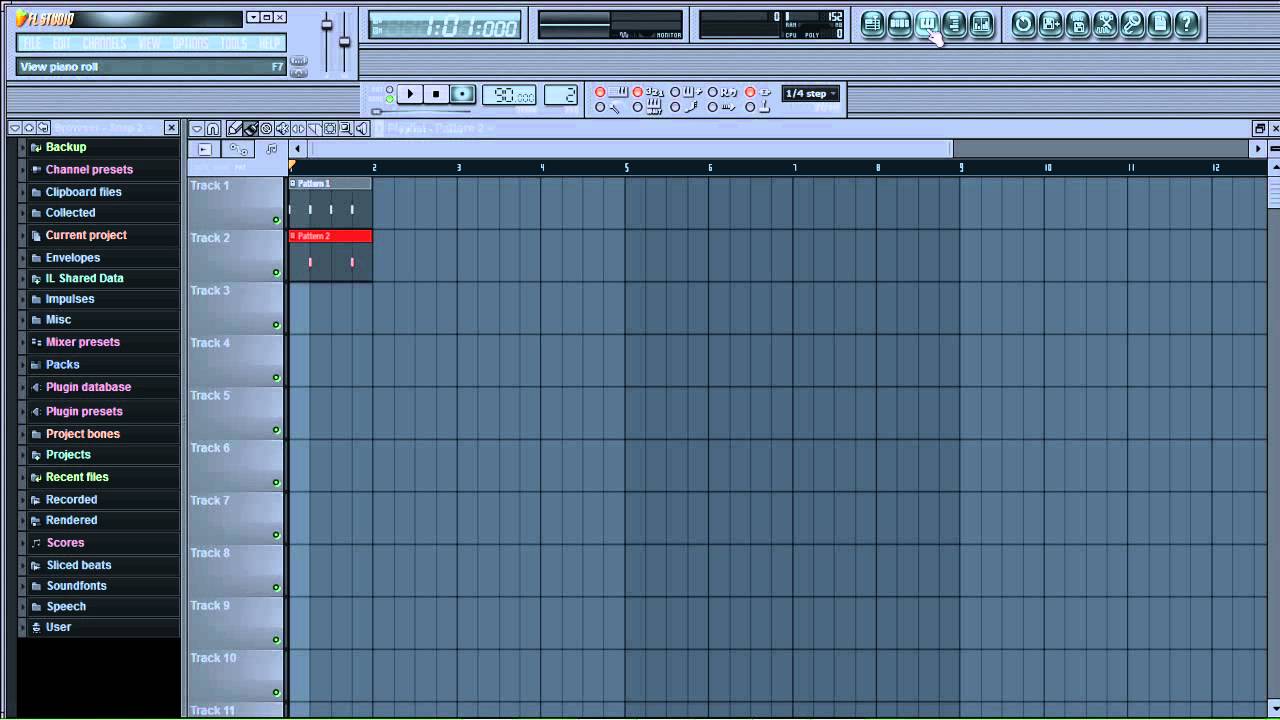Click the blank page New project button
This screenshot has height=720, width=1280.
point(1160,24)
